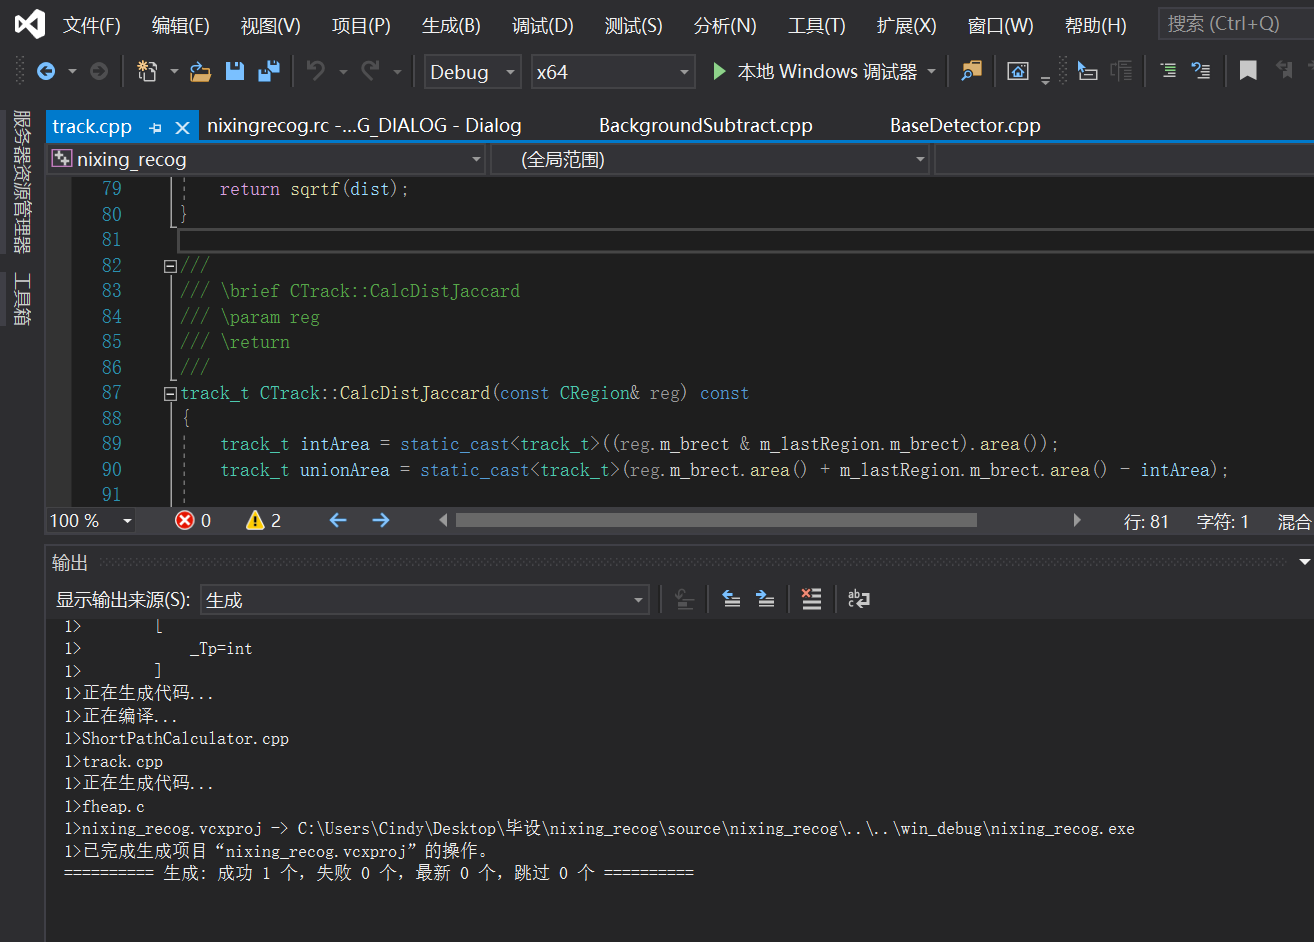1314x942 pixels.
Task: Open the x64 platform dropdown
Action: tap(613, 71)
